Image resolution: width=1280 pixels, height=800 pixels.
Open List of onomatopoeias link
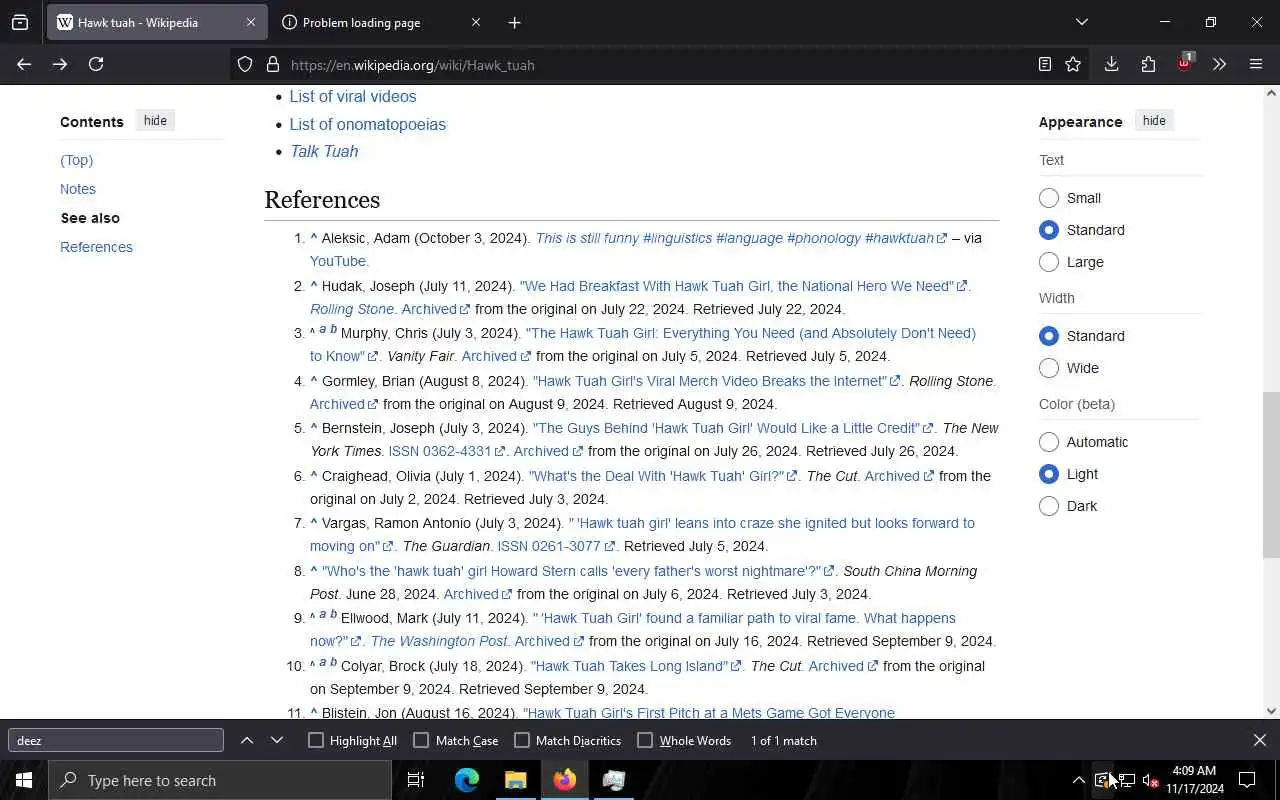tap(368, 124)
